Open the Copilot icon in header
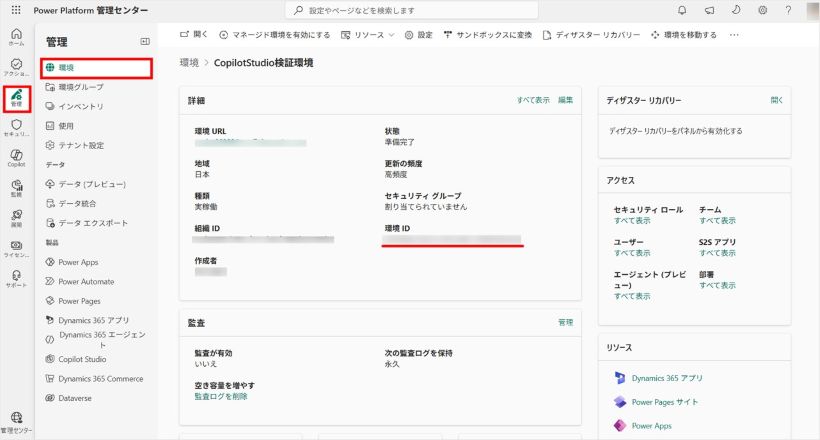 click(x=736, y=10)
